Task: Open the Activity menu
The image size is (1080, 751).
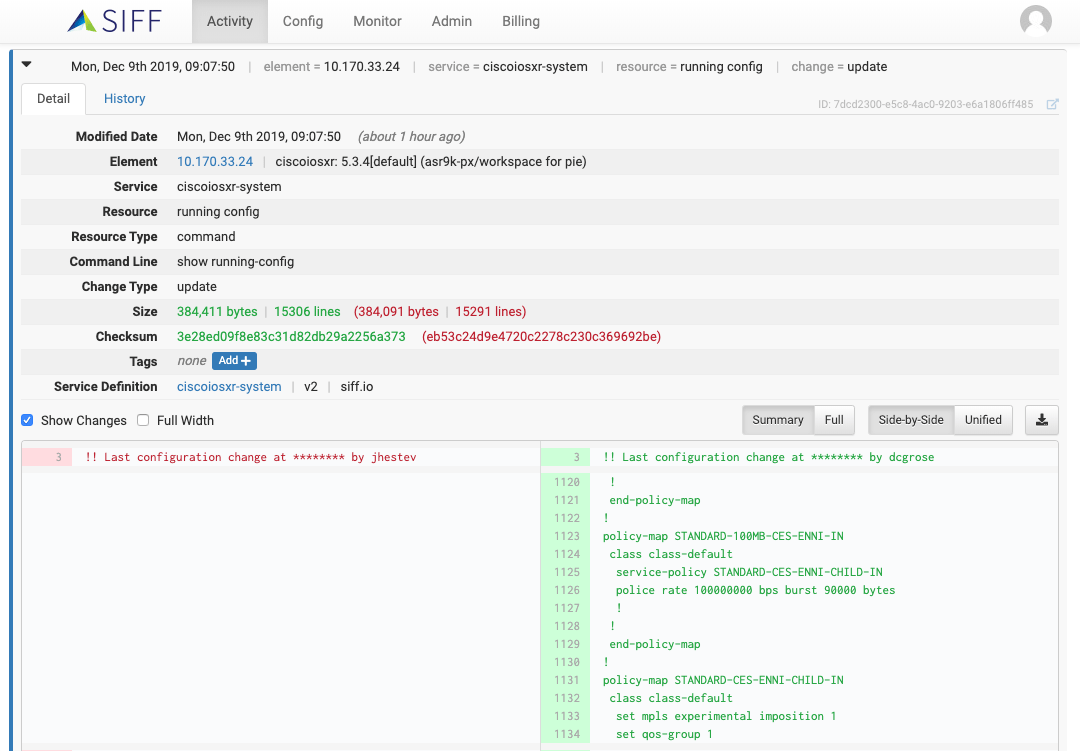Action: (x=229, y=21)
